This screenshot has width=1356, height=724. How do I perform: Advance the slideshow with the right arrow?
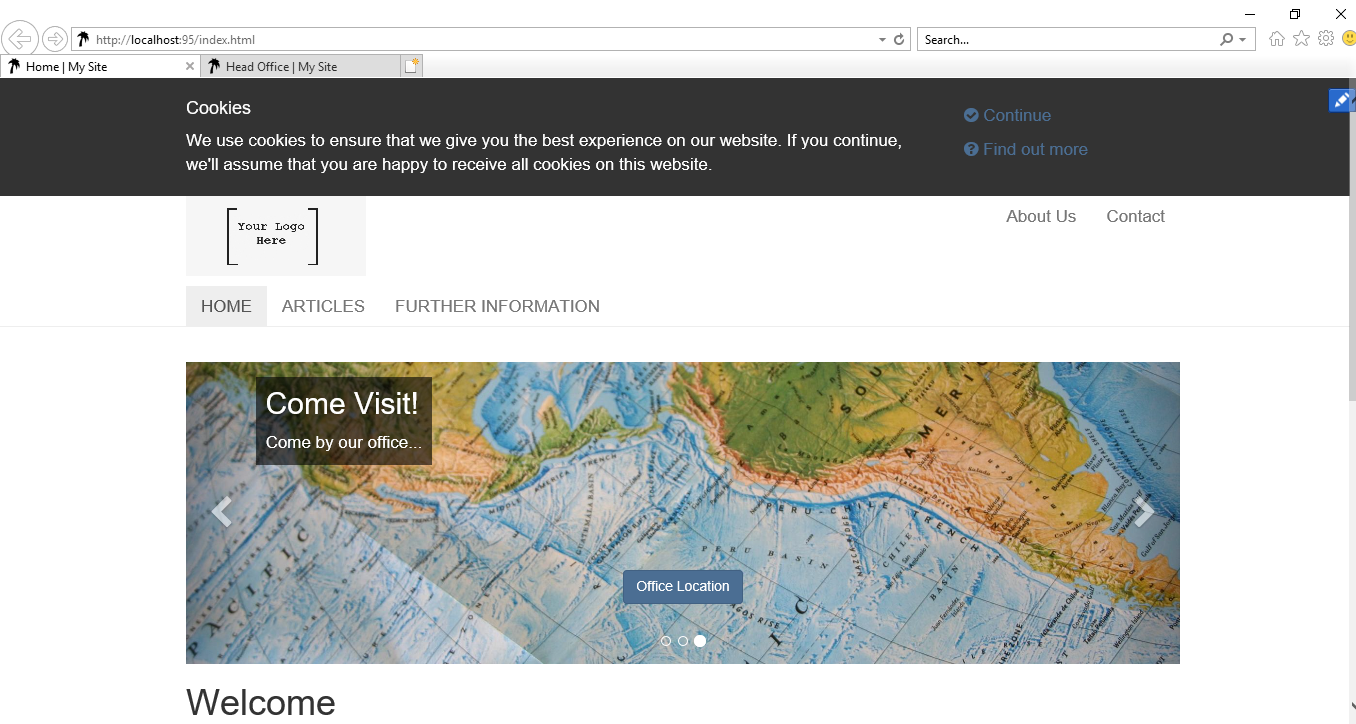click(x=1143, y=511)
